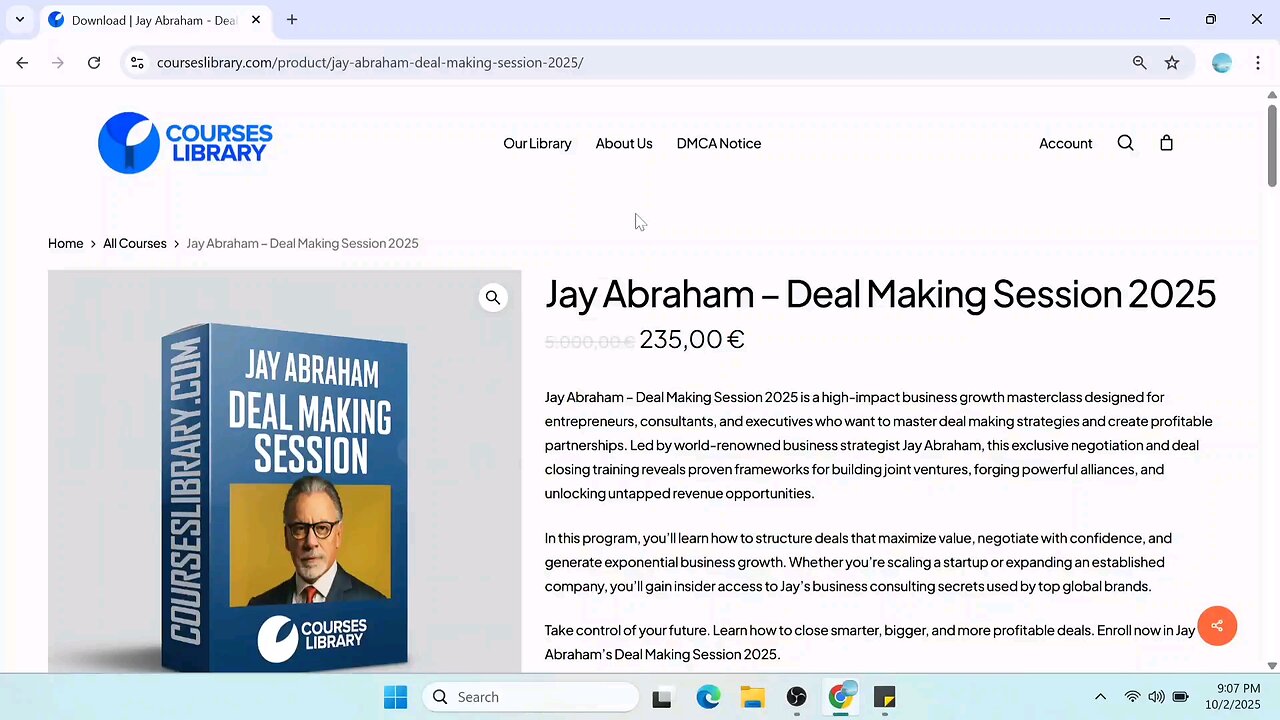View site information icon in address bar
Viewport: 1280px width, 720px height.
138,62
